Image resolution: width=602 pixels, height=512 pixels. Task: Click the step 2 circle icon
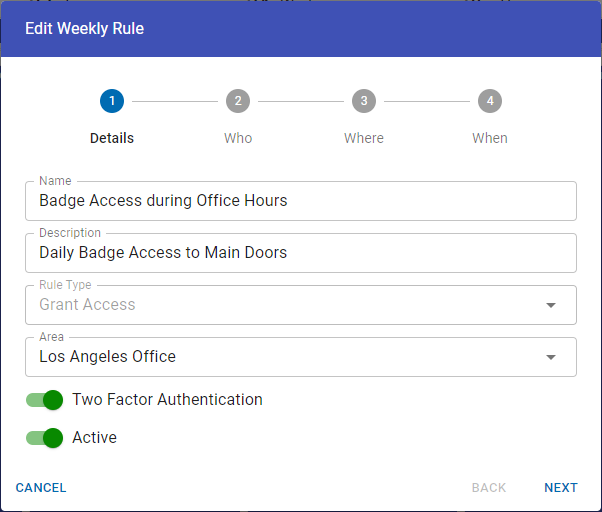click(x=238, y=101)
